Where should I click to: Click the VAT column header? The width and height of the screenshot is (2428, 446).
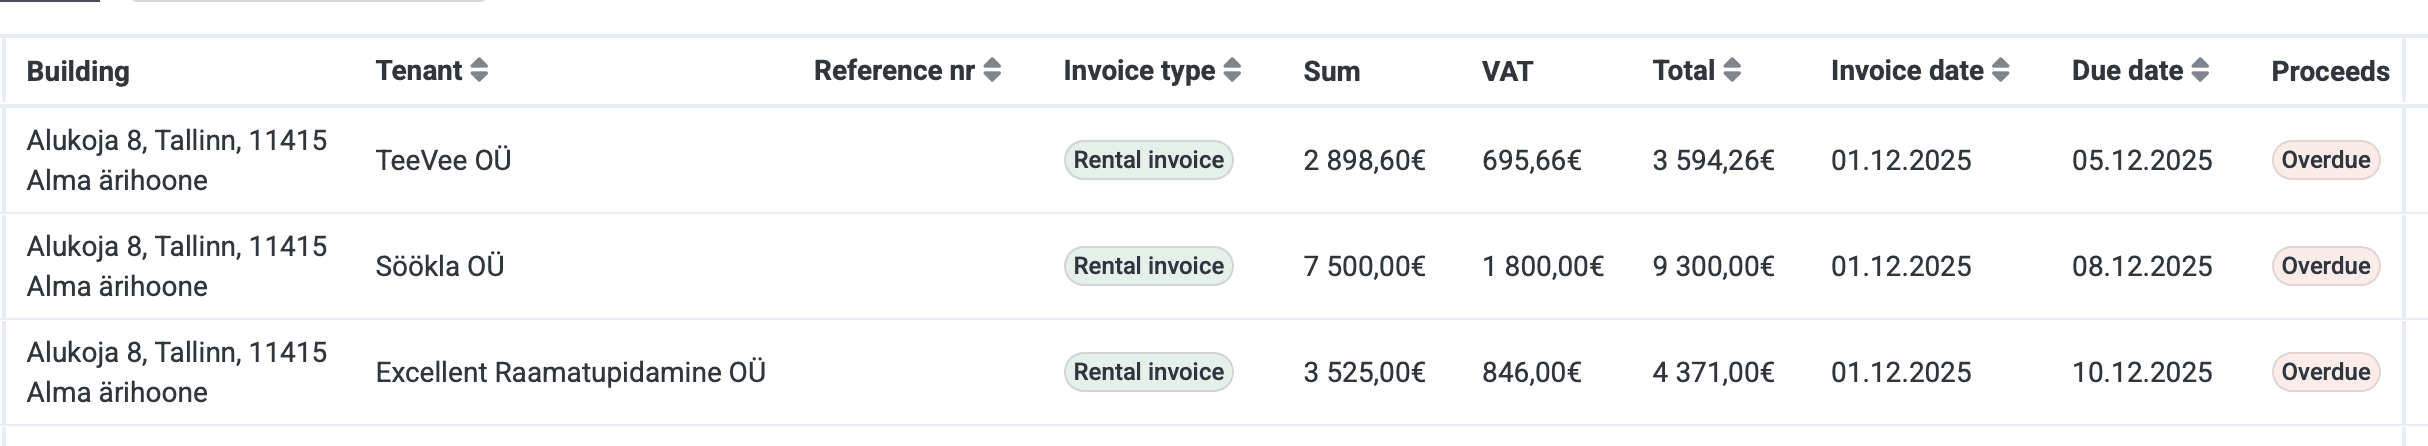tap(1507, 71)
